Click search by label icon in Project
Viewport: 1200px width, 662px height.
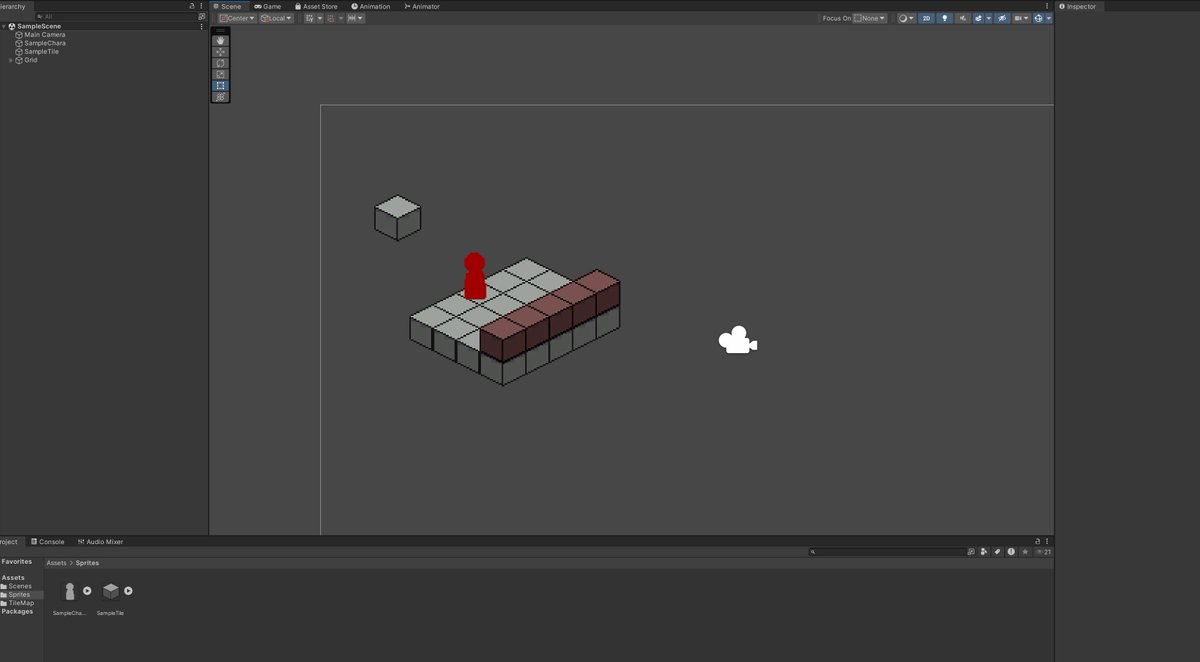pyautogui.click(x=997, y=551)
